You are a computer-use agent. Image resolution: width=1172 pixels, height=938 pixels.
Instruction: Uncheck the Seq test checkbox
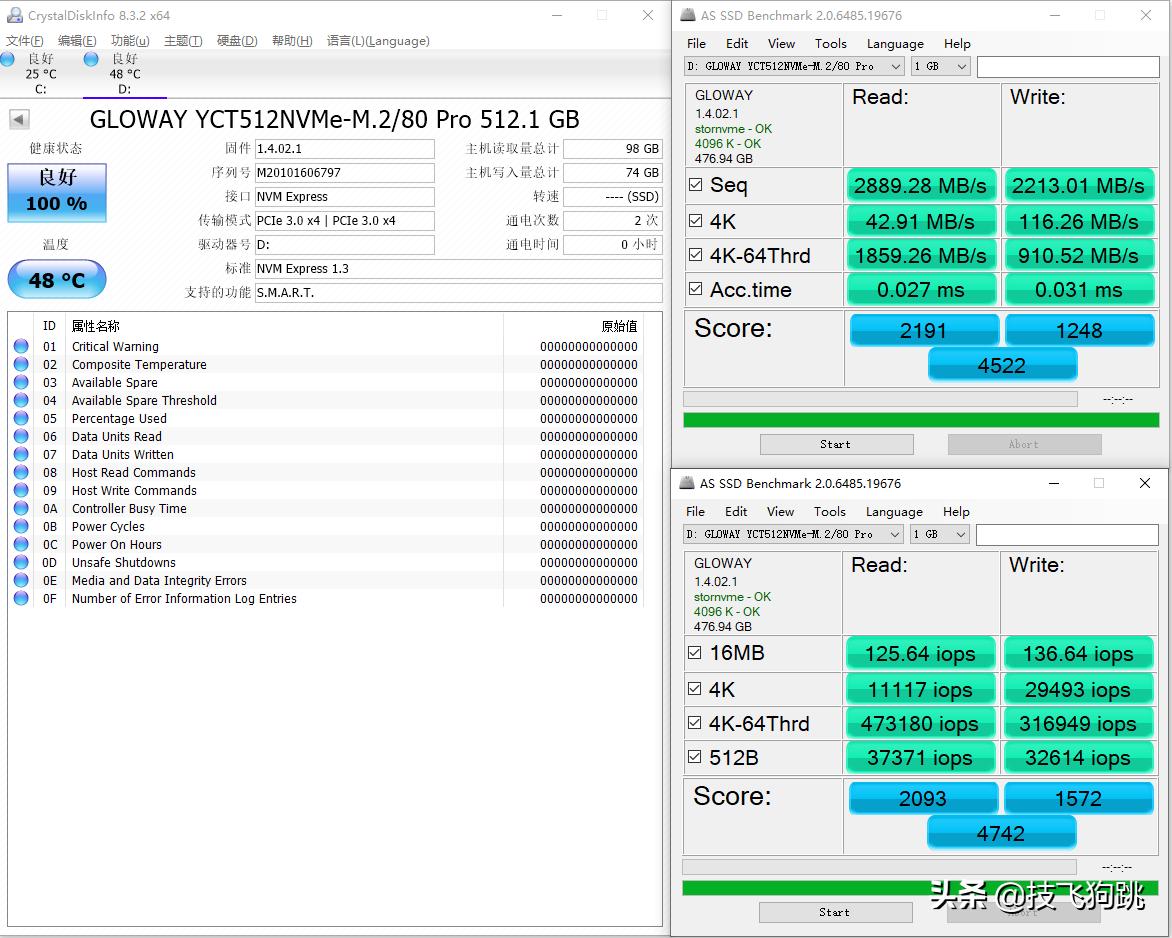tap(695, 185)
